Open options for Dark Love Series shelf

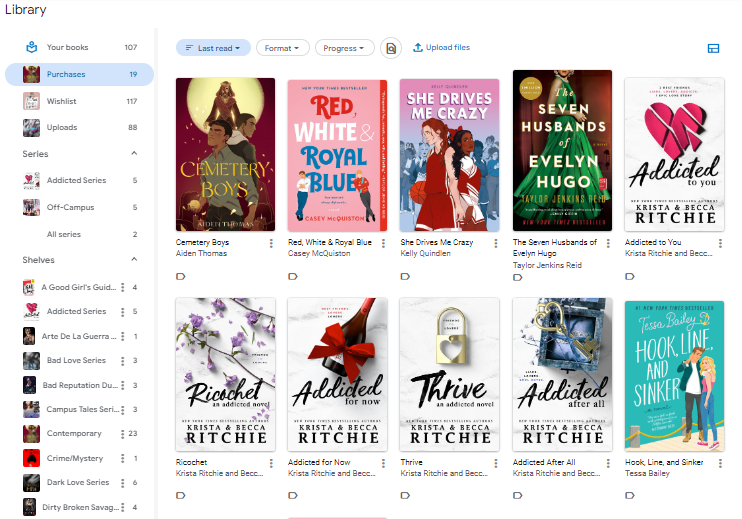point(123,483)
